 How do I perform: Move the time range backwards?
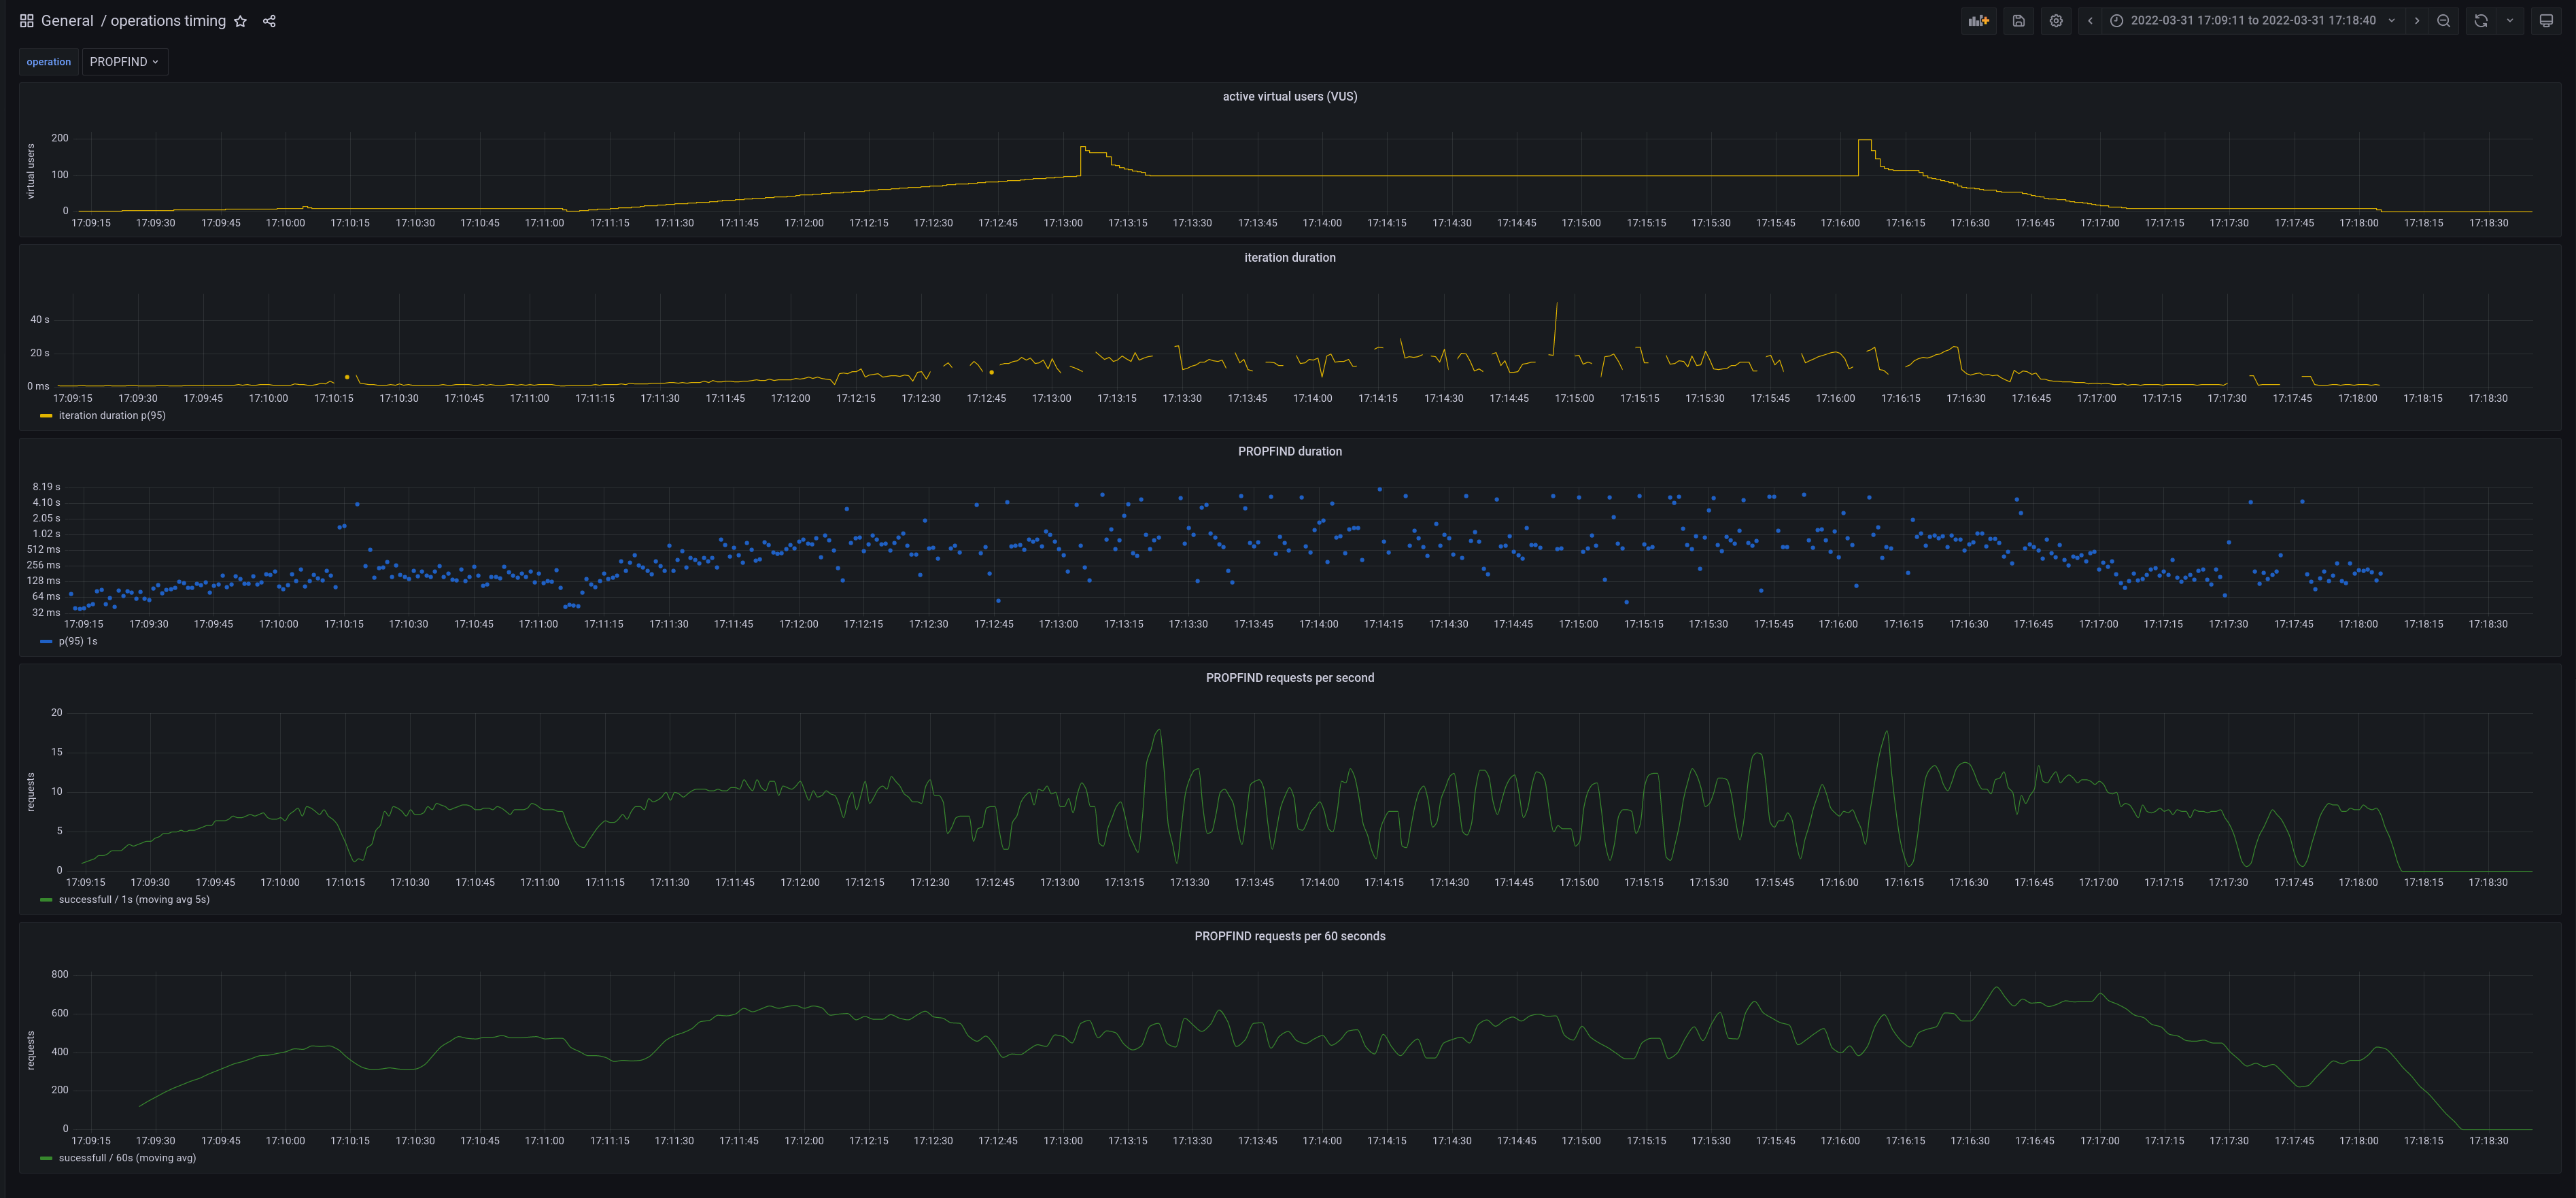[x=2090, y=21]
